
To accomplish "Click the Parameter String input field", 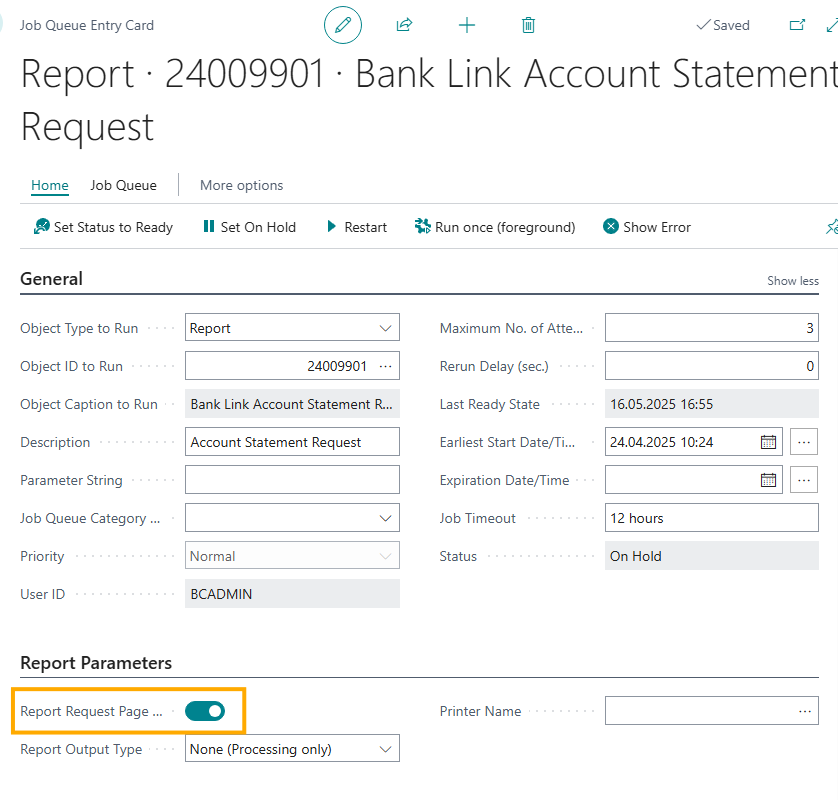I will [x=292, y=480].
